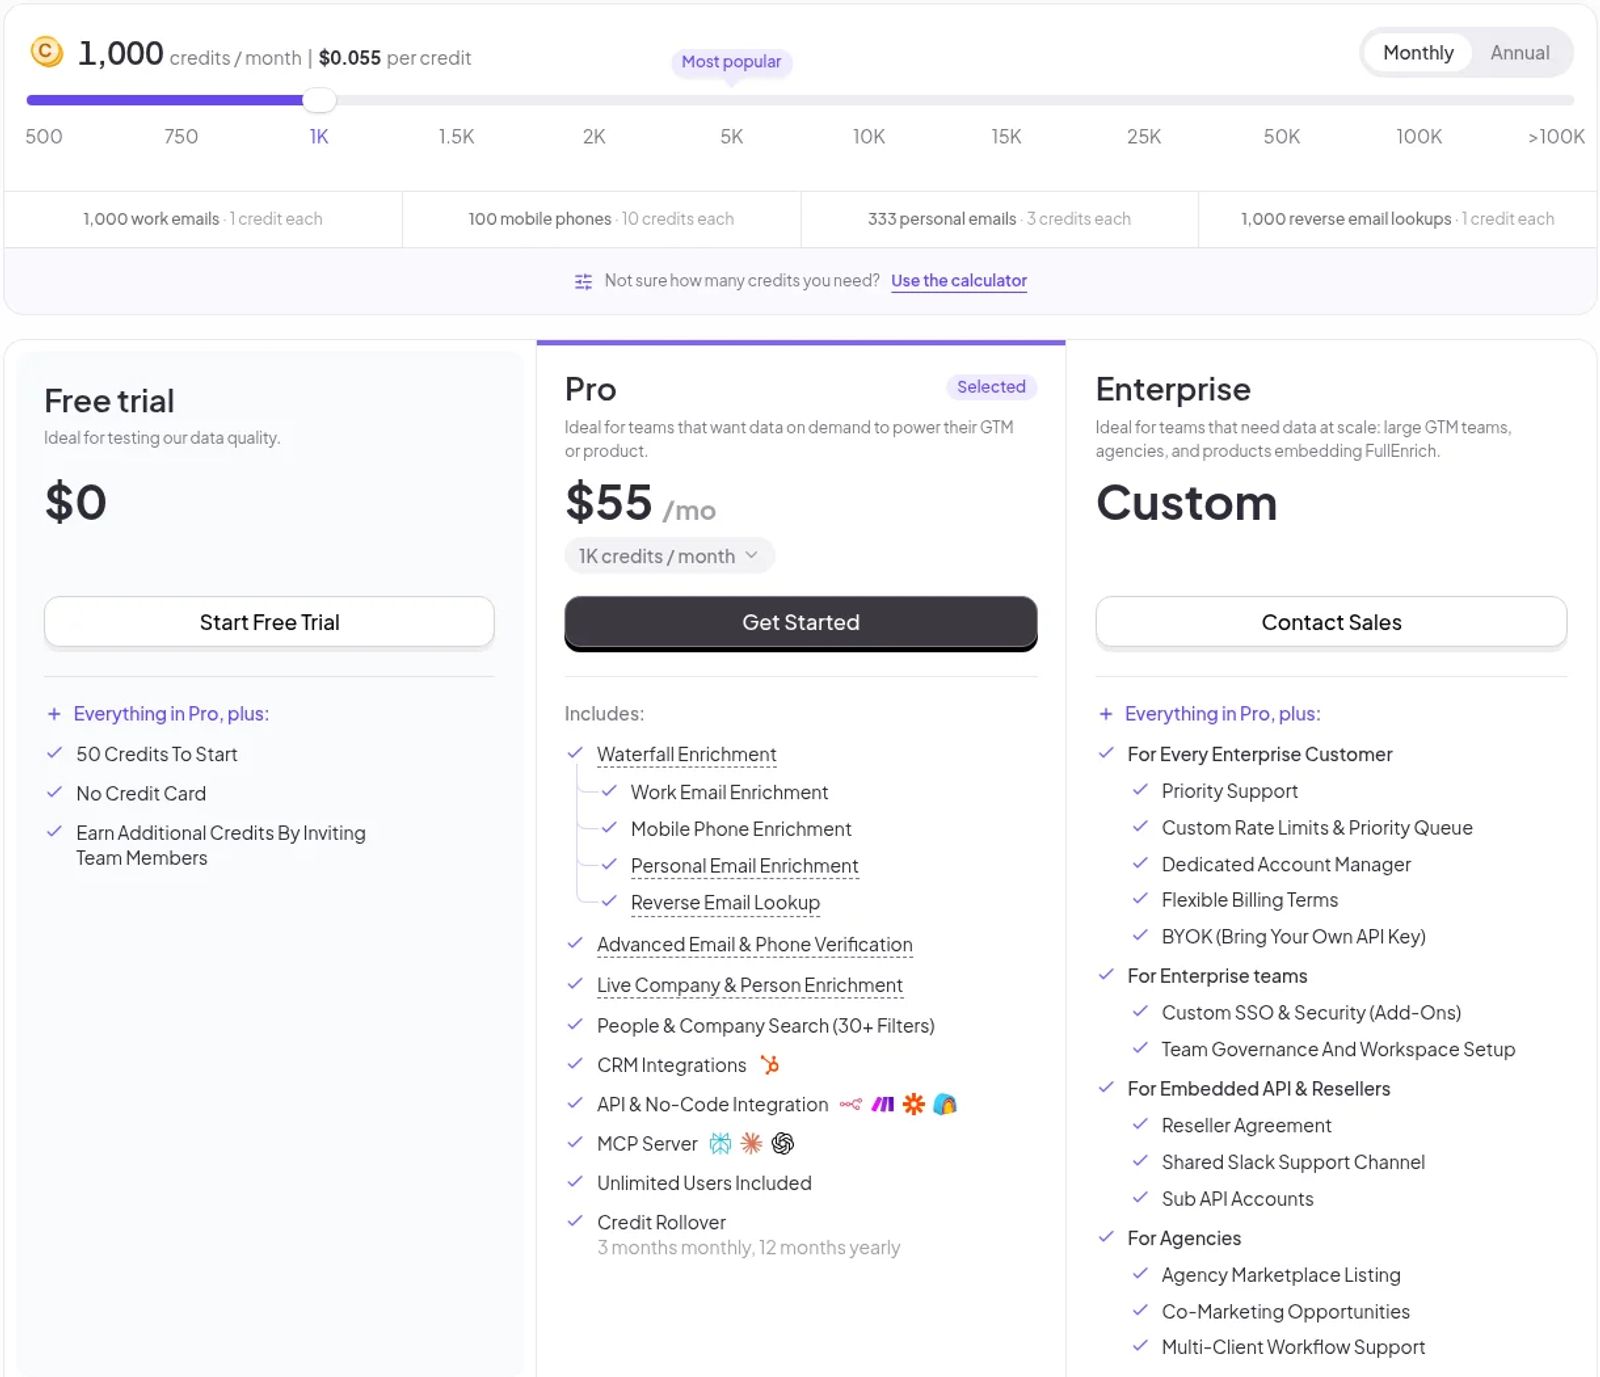This screenshot has width=1600, height=1377.
Task: Click the HubSpot logo beside CRM Integrations
Action: click(x=769, y=1065)
